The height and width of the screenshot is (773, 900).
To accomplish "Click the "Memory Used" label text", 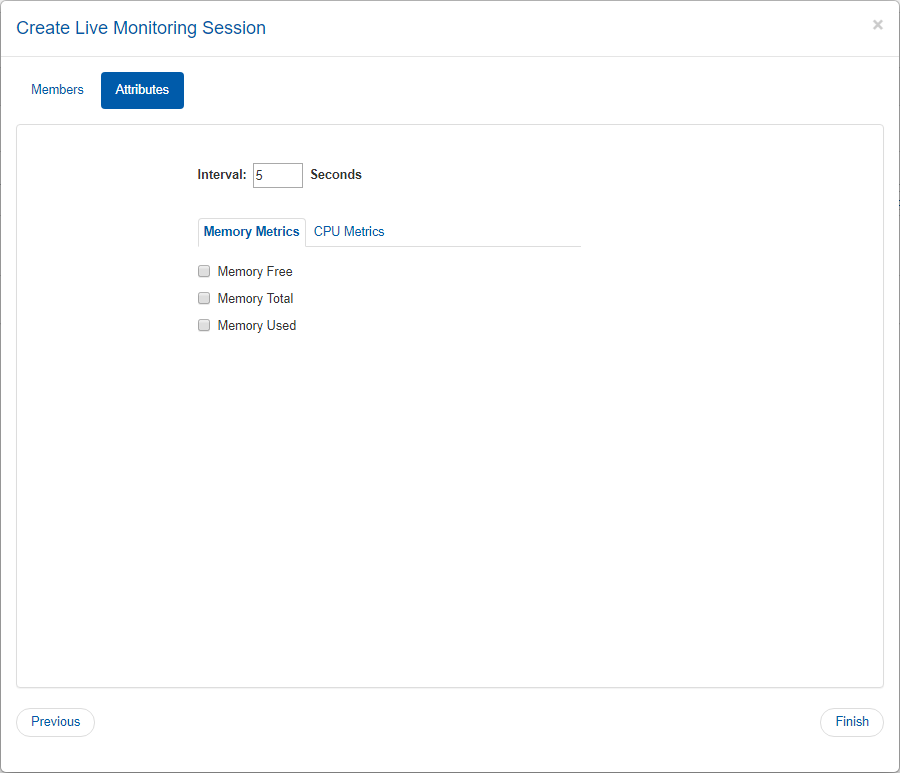I will click(x=257, y=326).
